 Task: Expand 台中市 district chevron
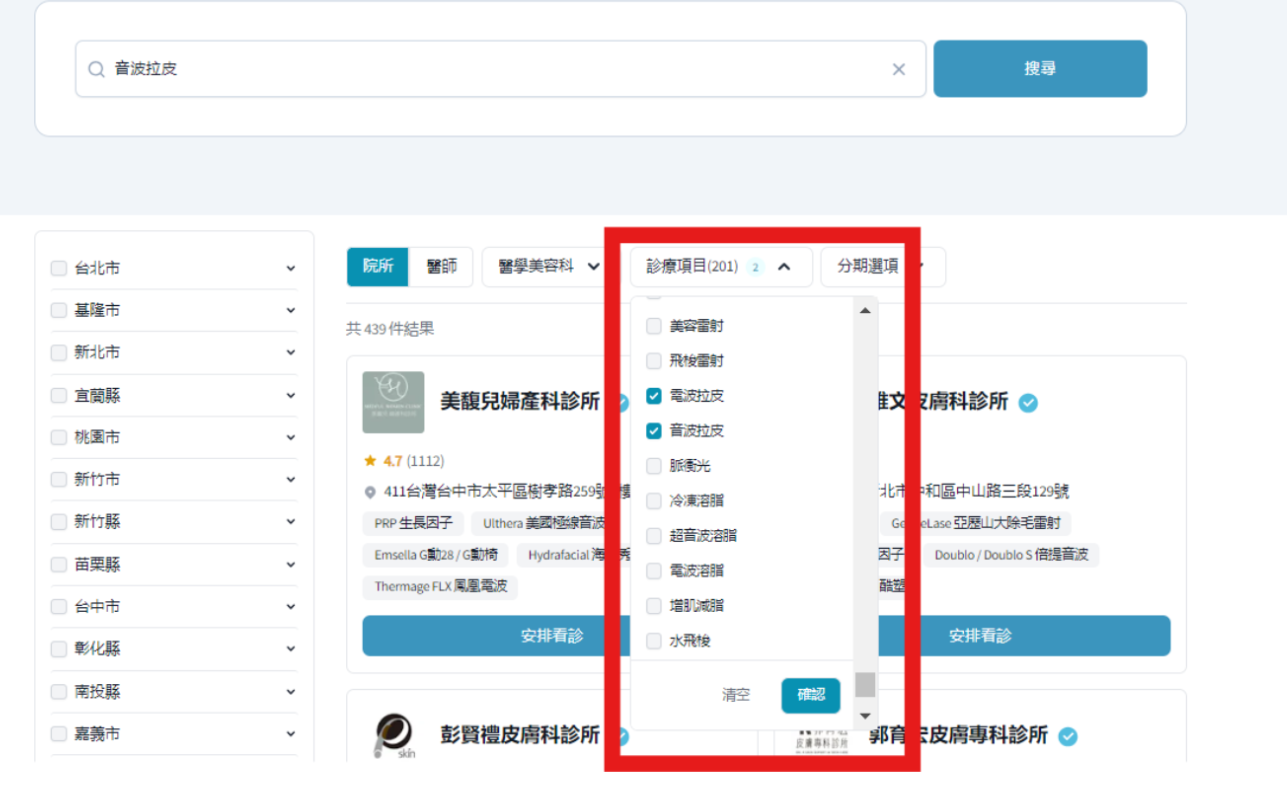(290, 606)
